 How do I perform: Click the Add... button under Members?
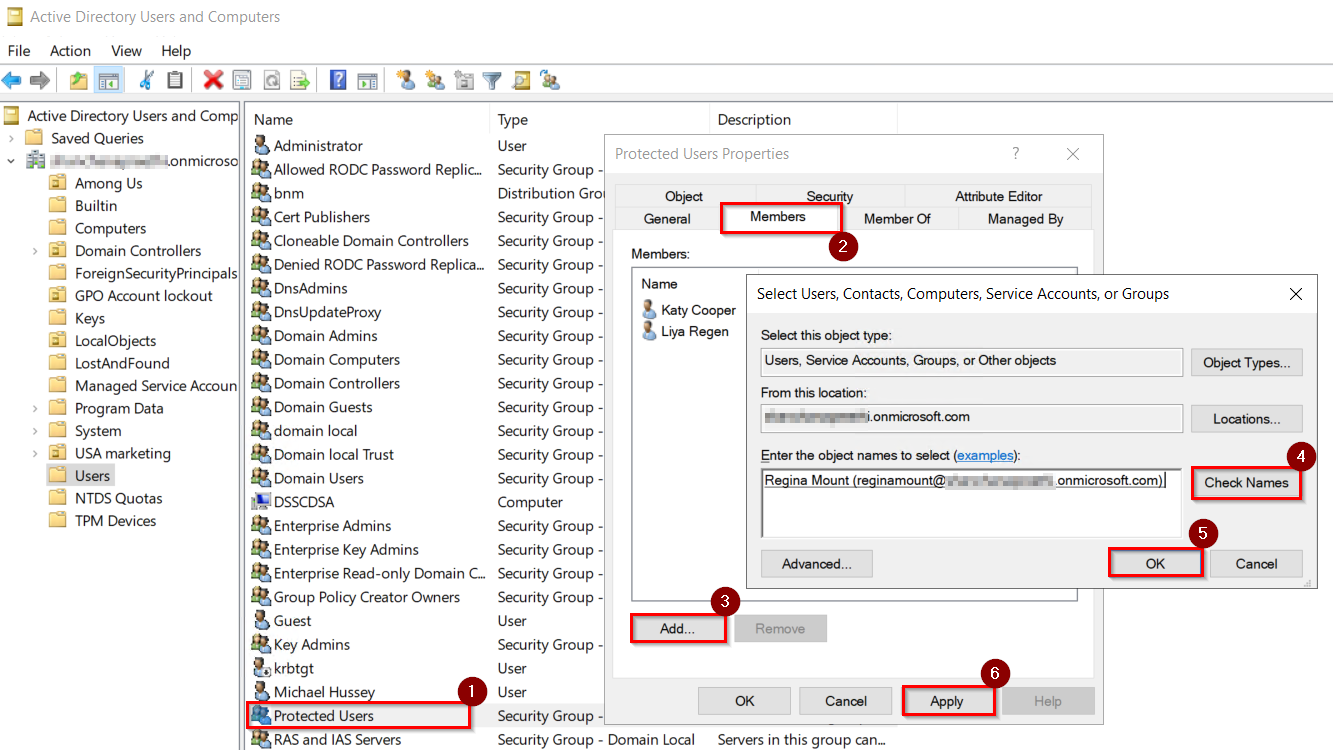678,628
